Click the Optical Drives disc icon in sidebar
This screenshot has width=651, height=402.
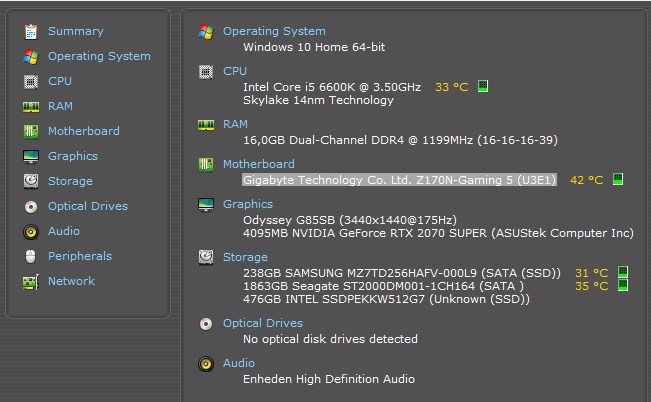pos(31,206)
